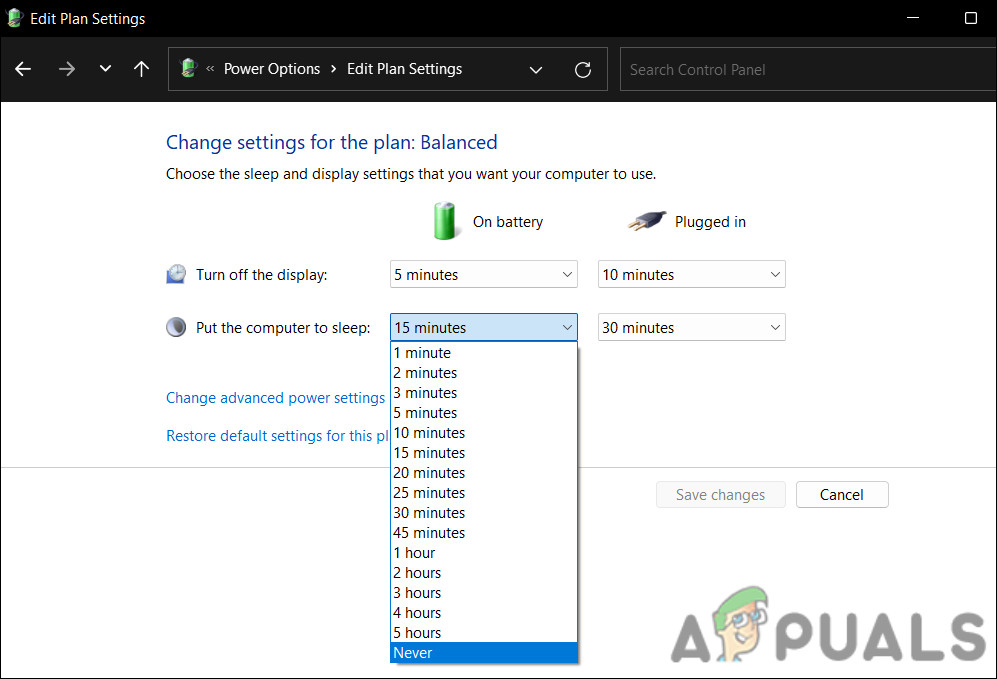The width and height of the screenshot is (997, 679).
Task: Click the window title battery icon
Action: [x=14, y=18]
